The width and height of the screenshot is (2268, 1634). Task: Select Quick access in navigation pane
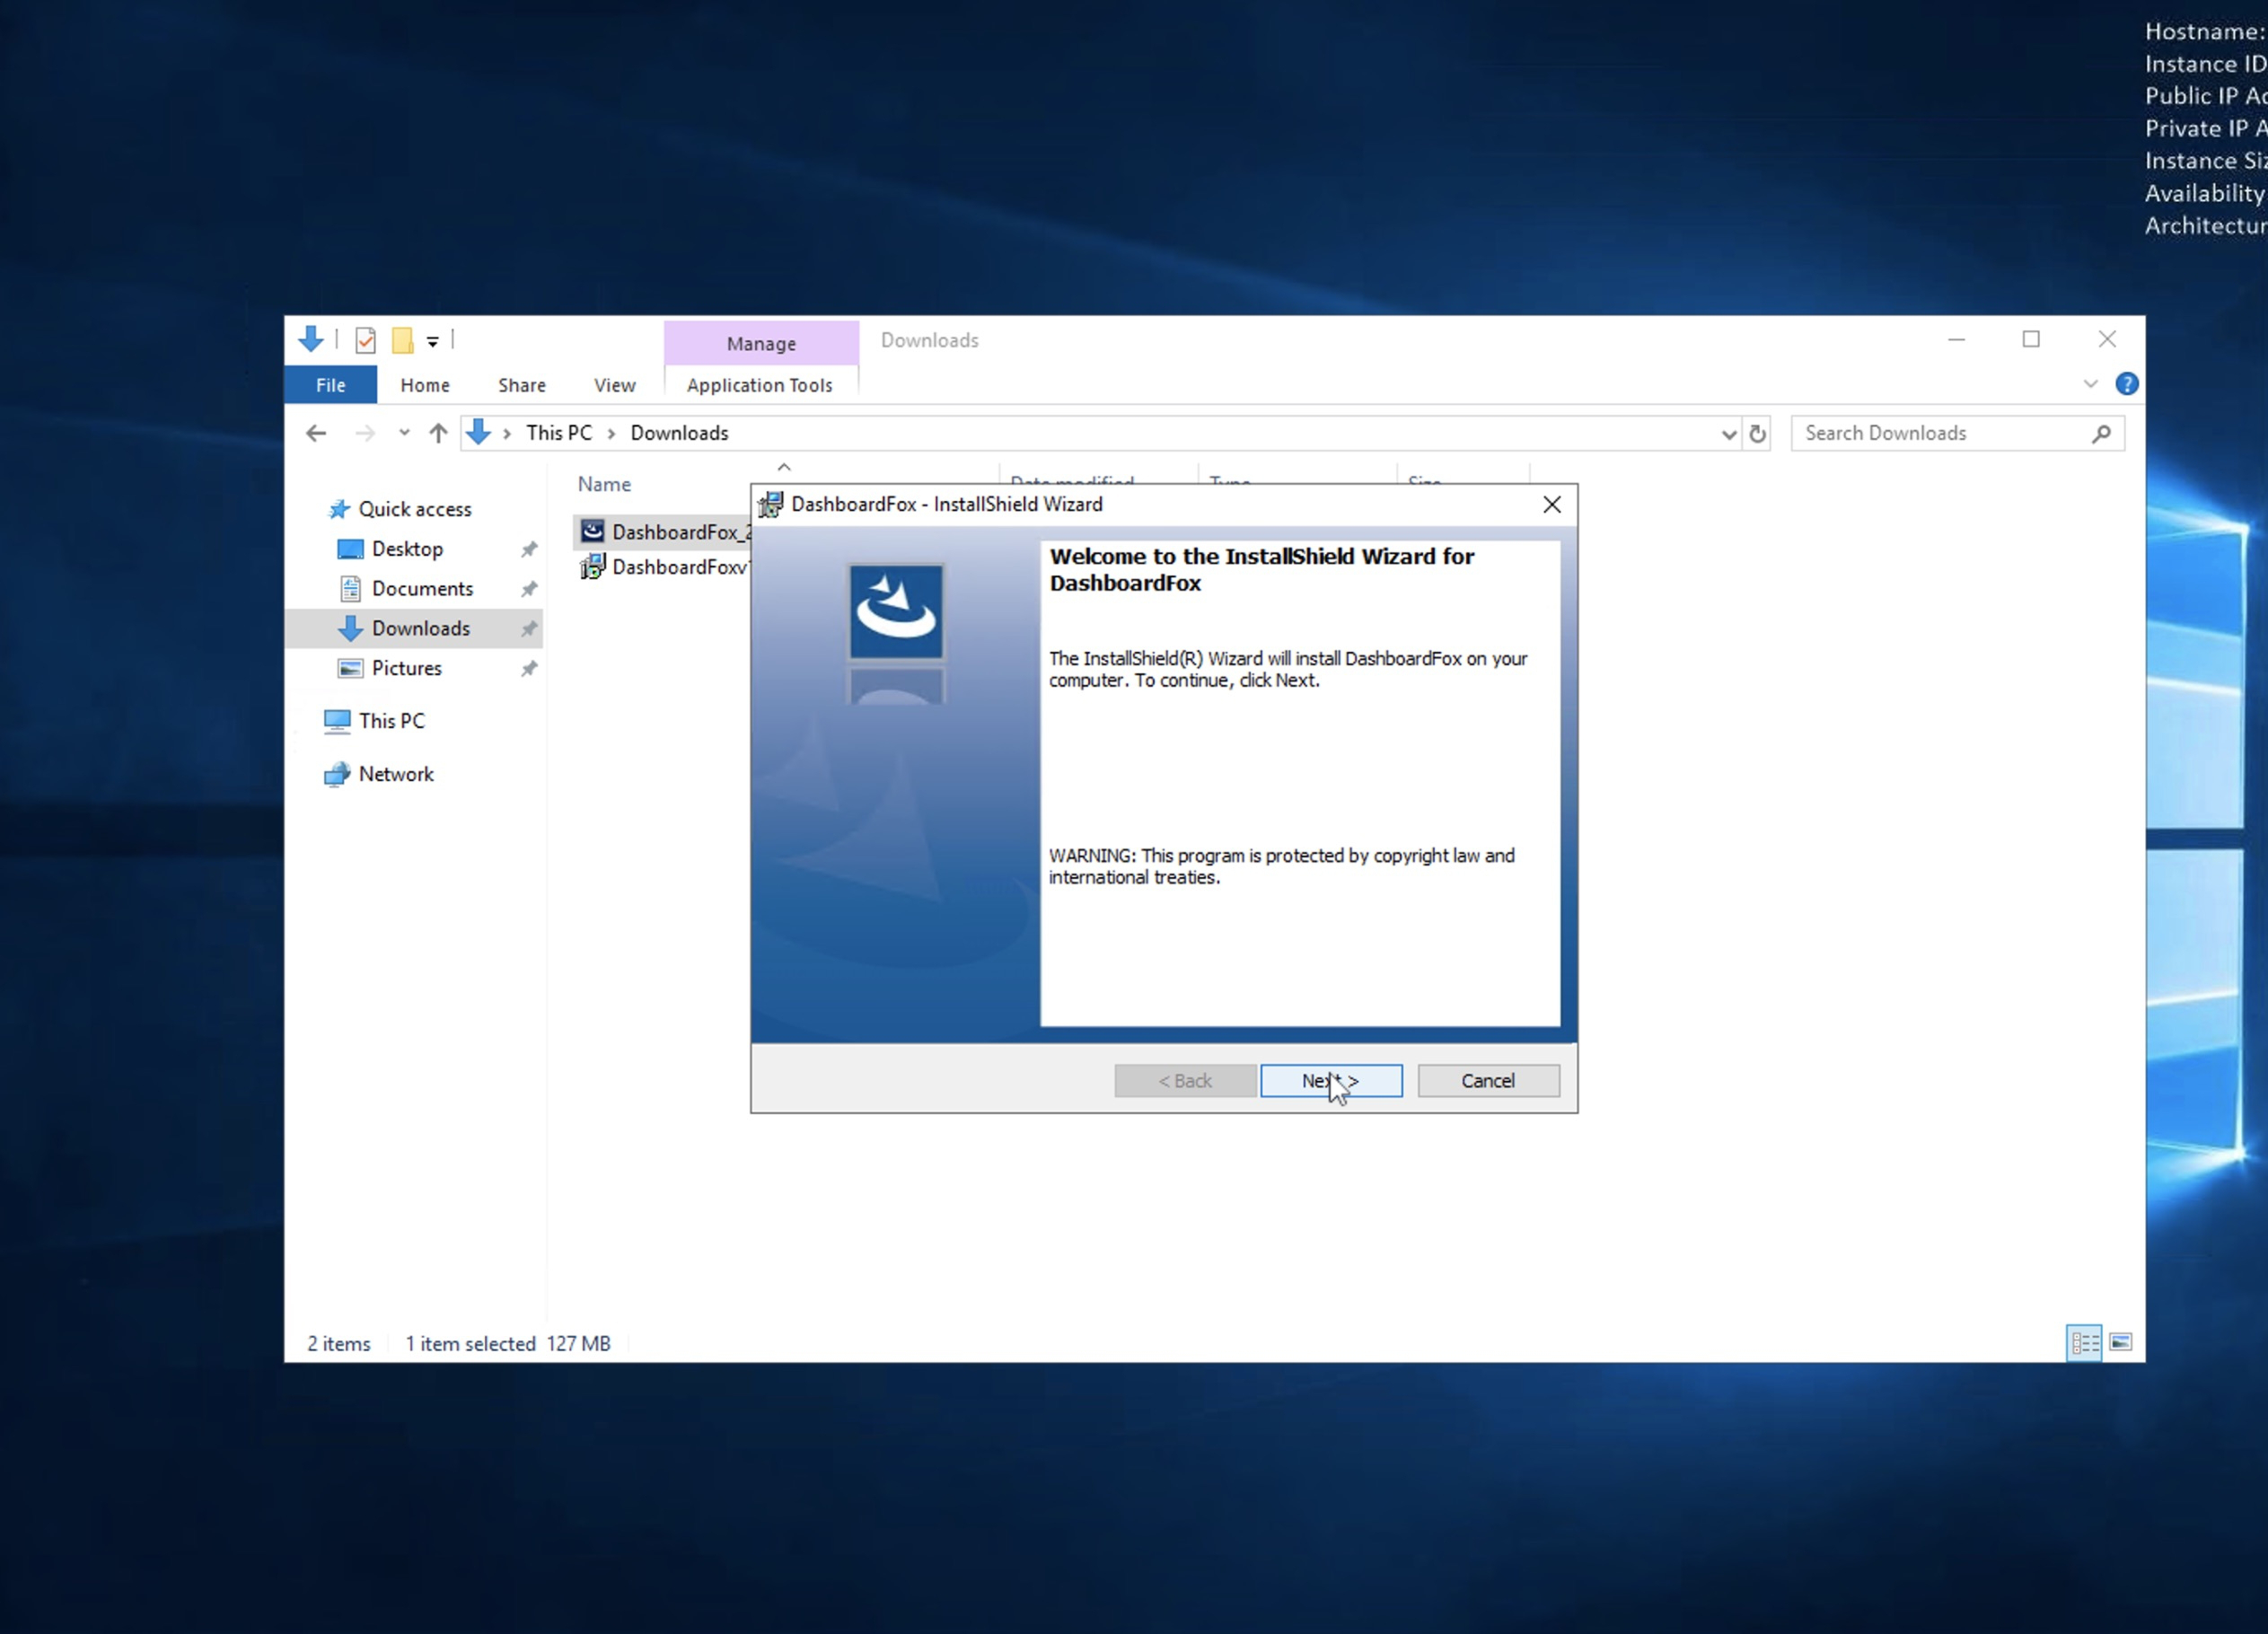415,509
